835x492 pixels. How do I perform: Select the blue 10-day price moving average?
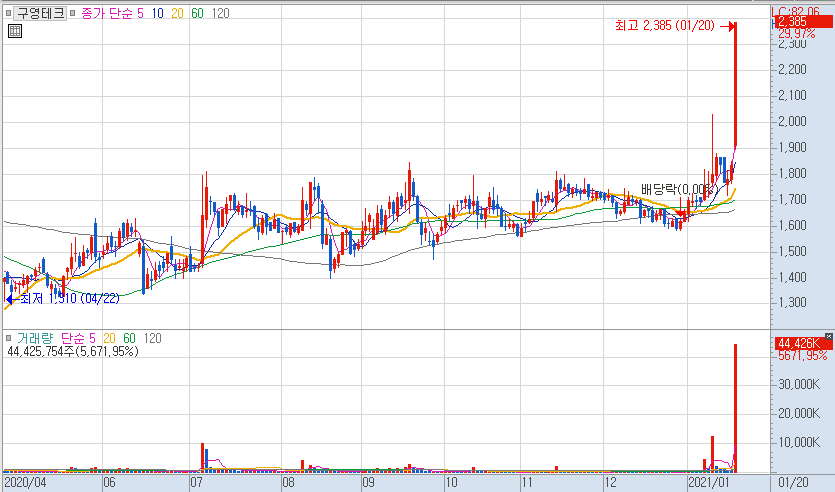pyautogui.click(x=158, y=13)
